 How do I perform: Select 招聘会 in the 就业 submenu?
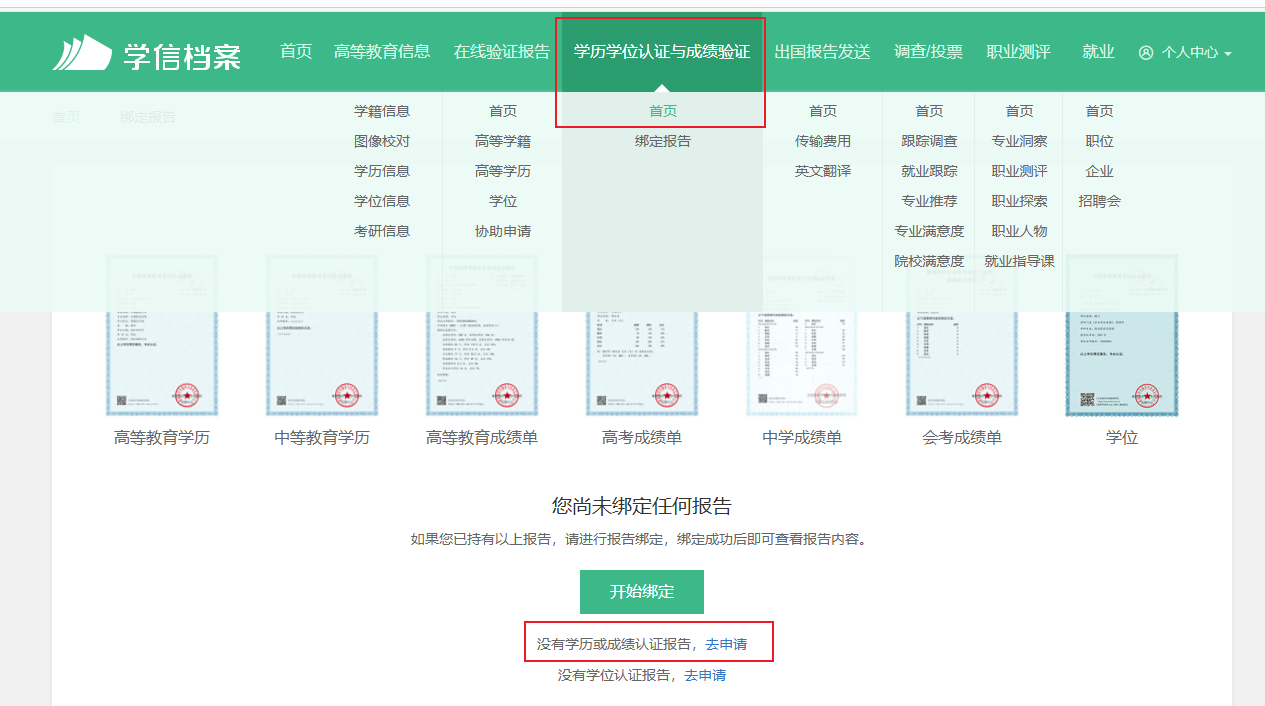[x=1099, y=201]
